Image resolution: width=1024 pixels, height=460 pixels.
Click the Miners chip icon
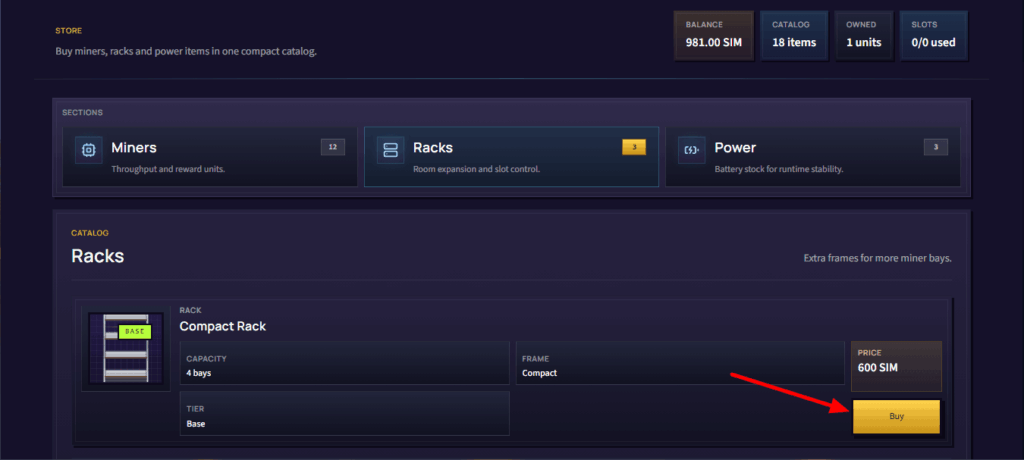pos(88,150)
